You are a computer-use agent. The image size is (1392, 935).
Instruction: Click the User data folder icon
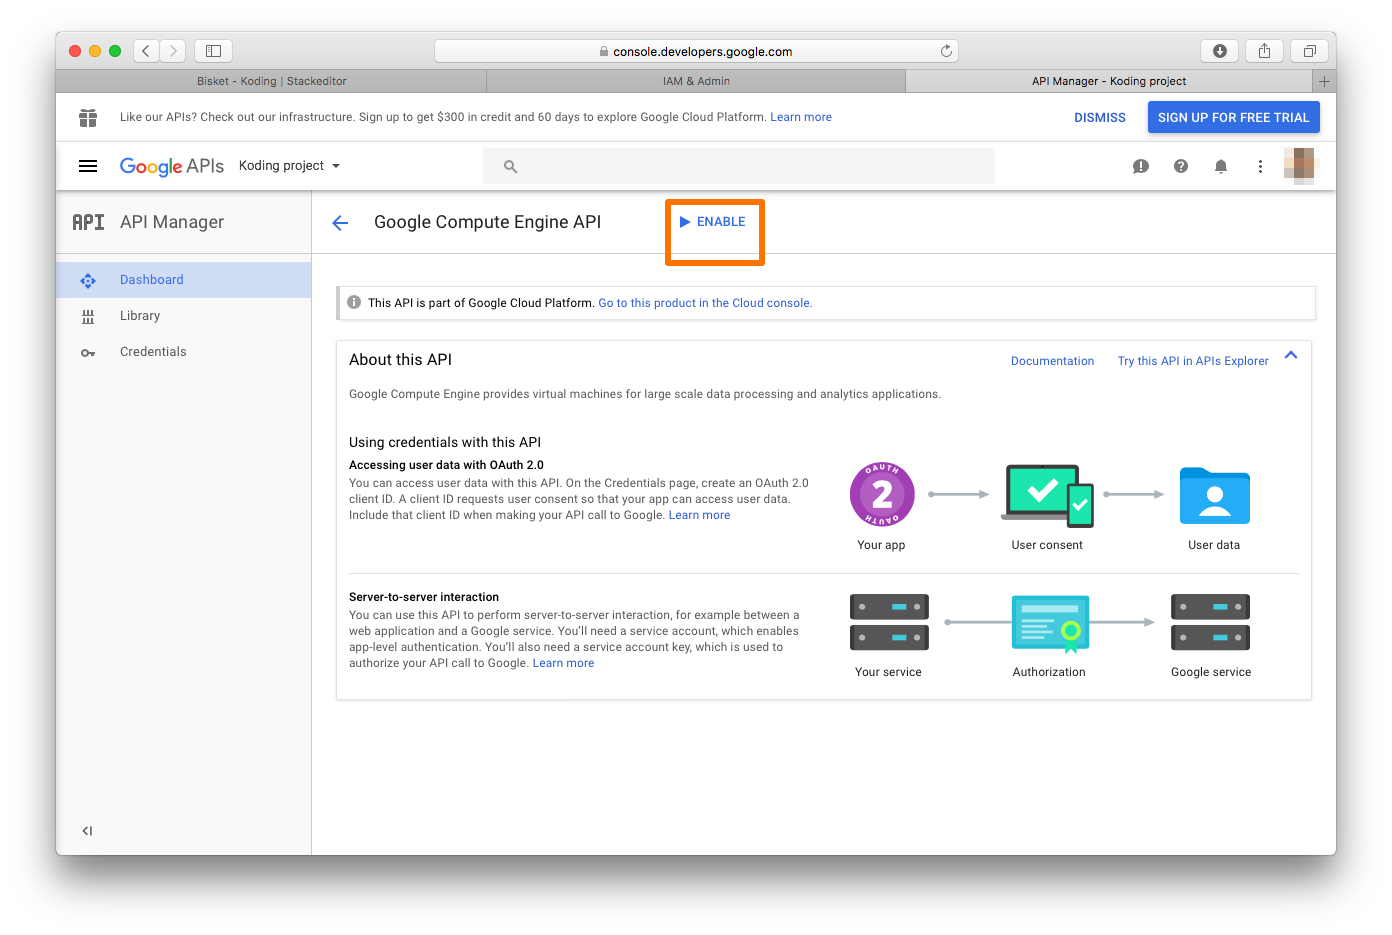[x=1215, y=495]
